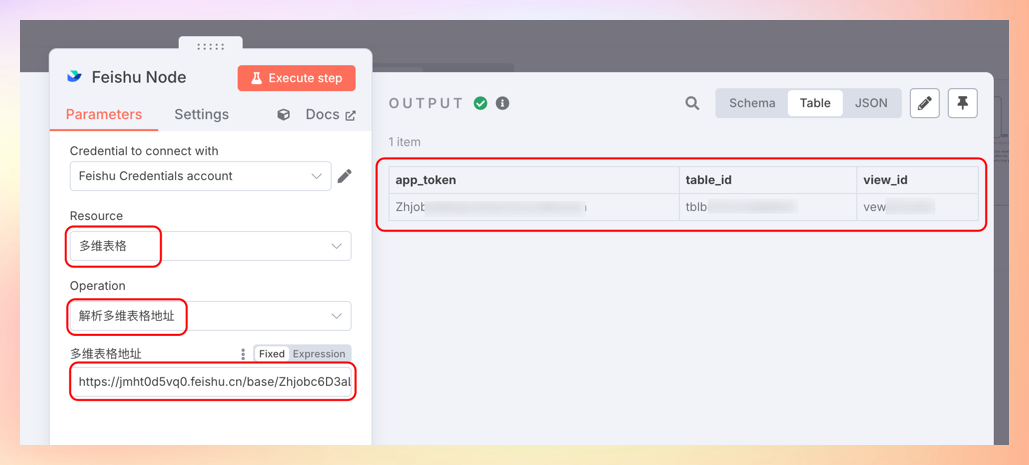Search the output with the magnifier icon

[x=692, y=103]
